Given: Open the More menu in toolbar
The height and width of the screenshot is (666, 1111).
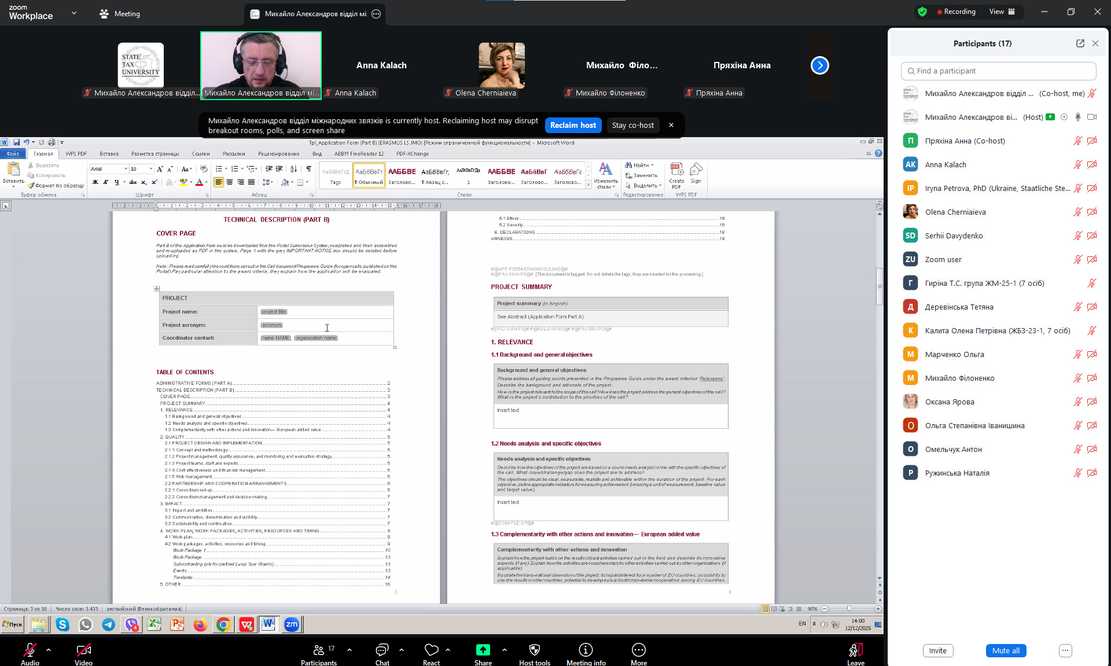Looking at the screenshot, I should coord(638,650).
